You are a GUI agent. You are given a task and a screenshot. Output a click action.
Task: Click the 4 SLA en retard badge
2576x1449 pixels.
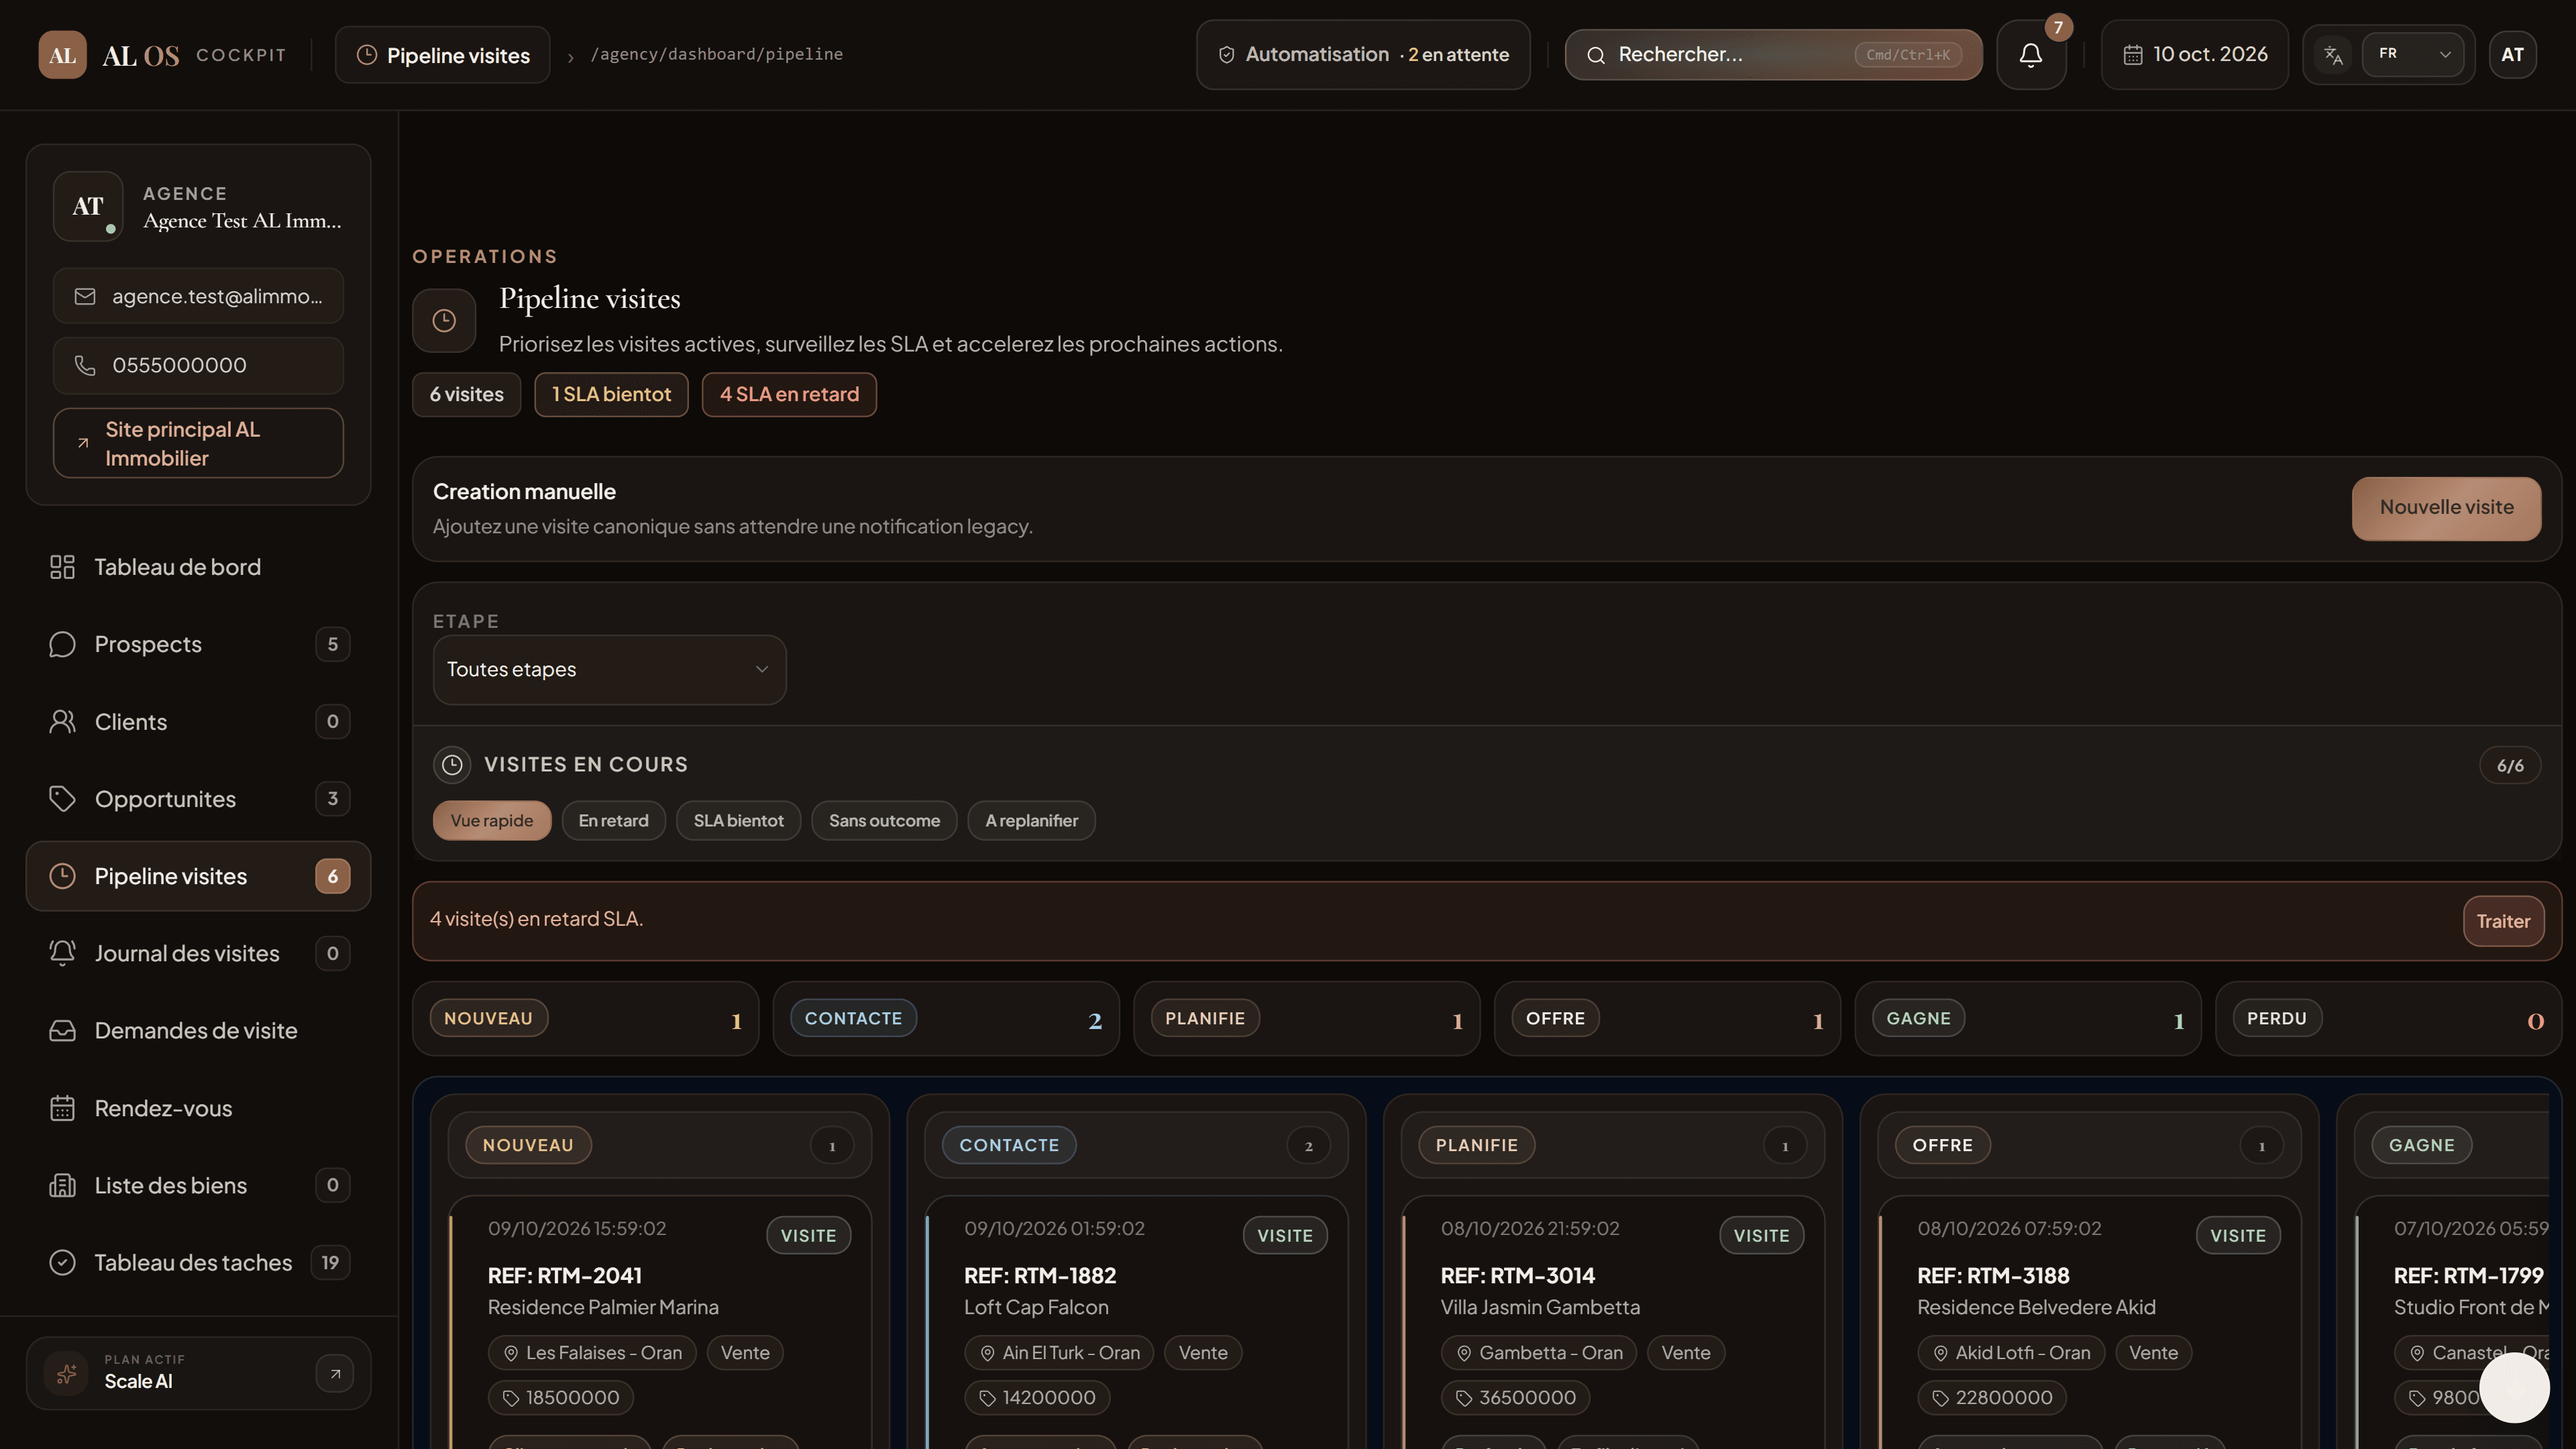coord(789,395)
